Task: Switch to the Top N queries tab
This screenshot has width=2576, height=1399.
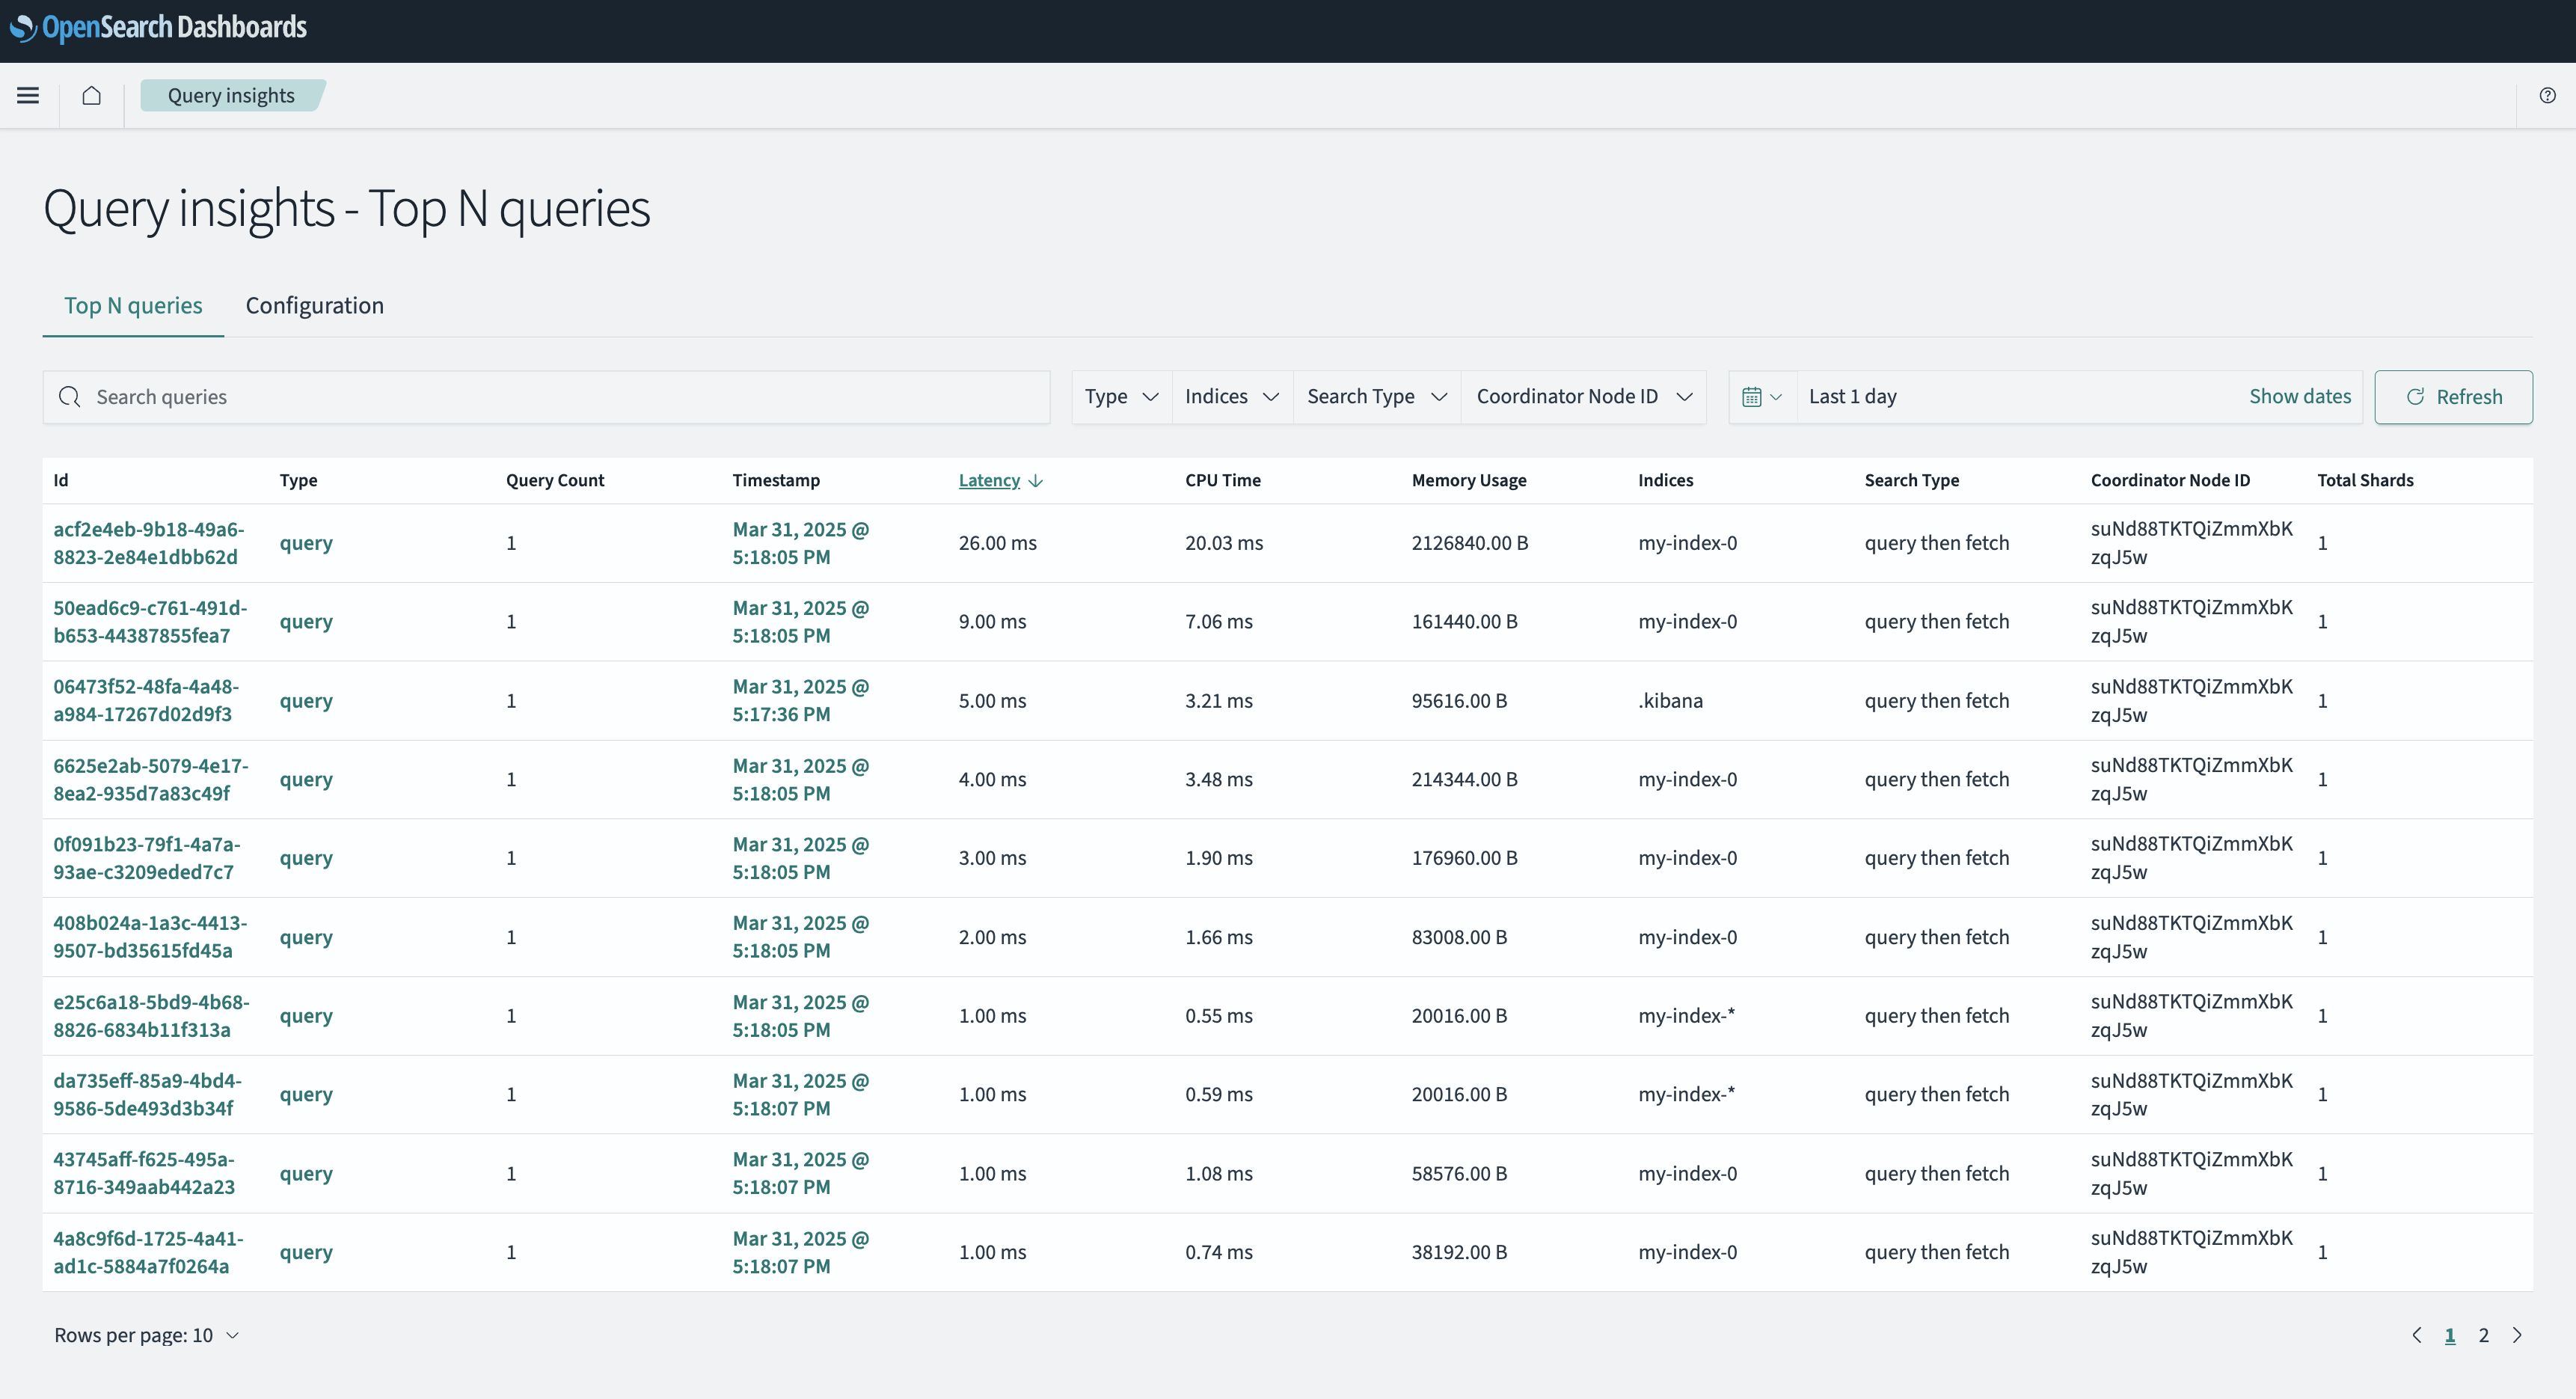Action: (x=133, y=305)
